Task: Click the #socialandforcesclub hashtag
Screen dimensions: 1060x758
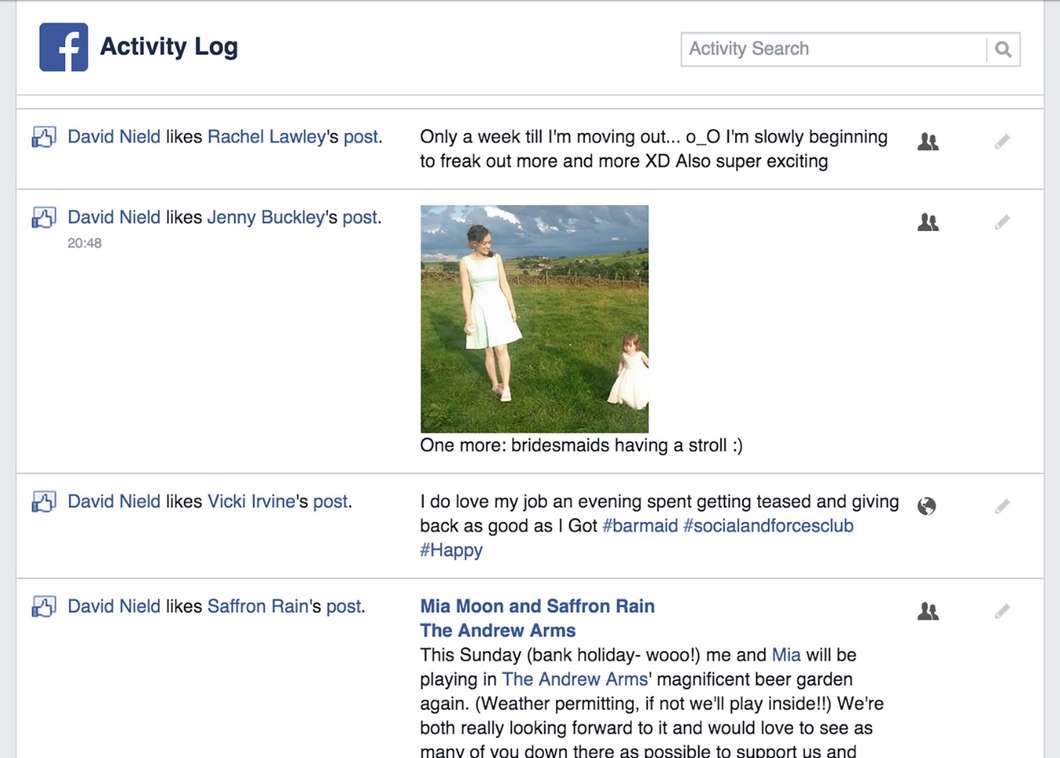Action: pyautogui.click(x=768, y=525)
